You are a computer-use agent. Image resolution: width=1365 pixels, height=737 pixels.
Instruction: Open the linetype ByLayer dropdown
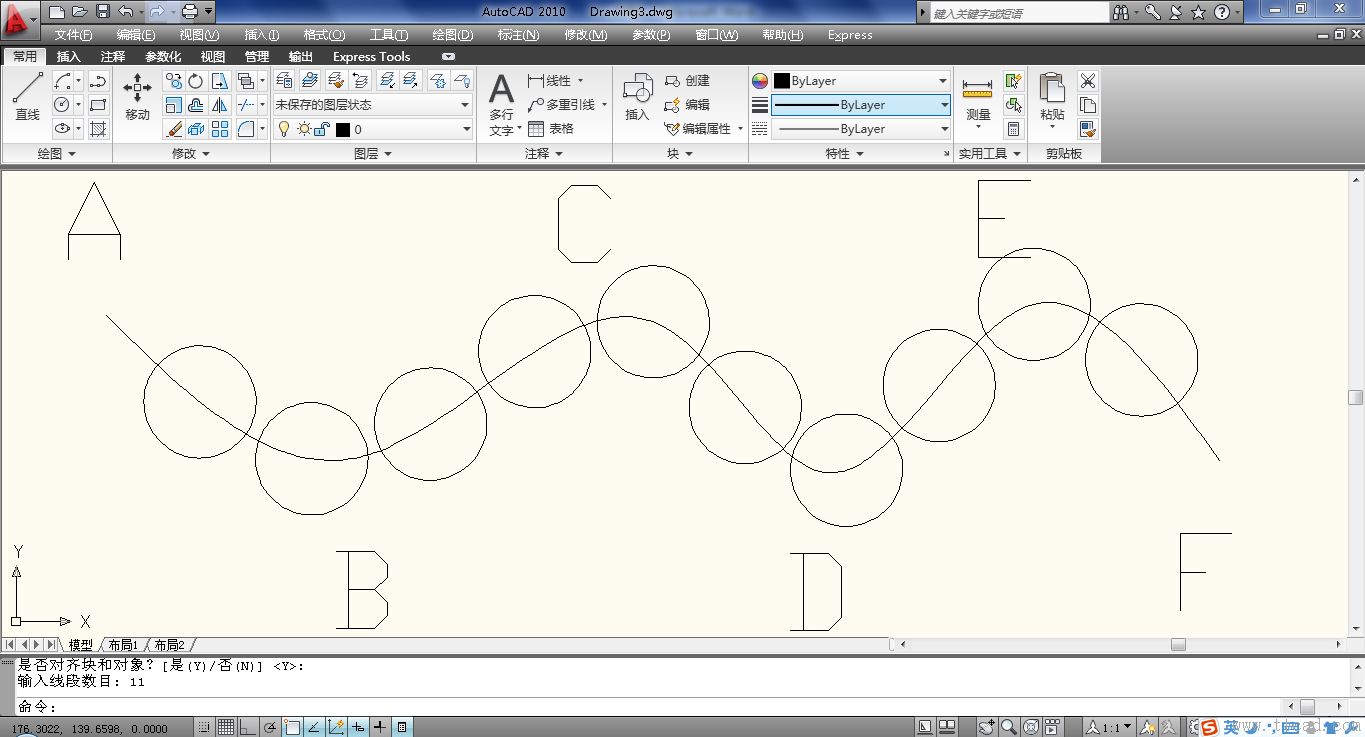pos(860,128)
